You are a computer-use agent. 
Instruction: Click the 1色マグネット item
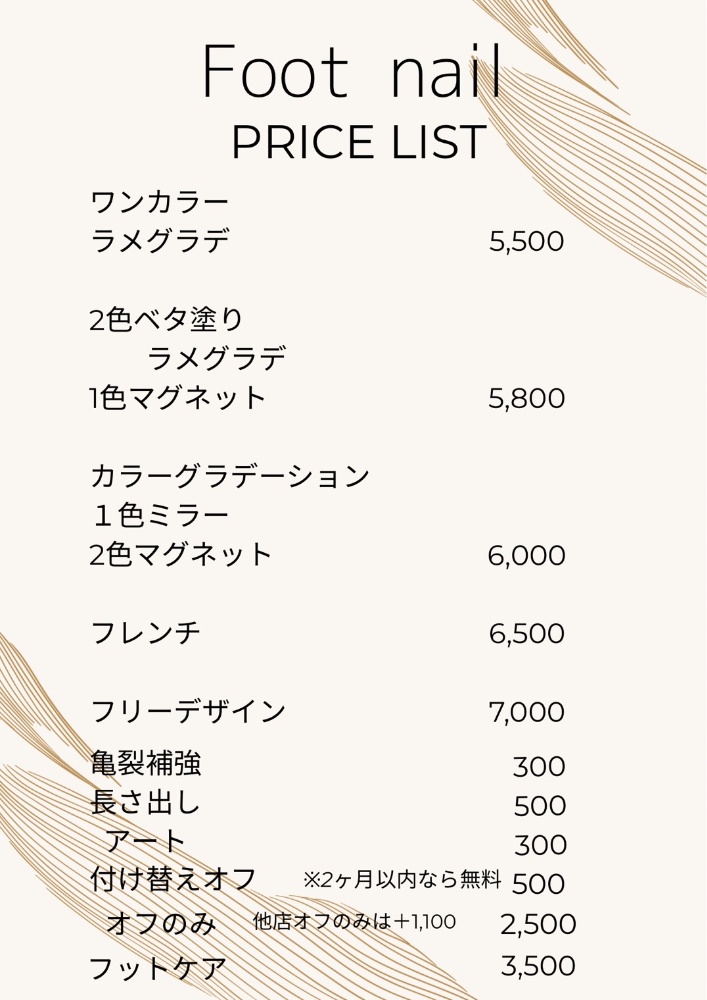(178, 398)
